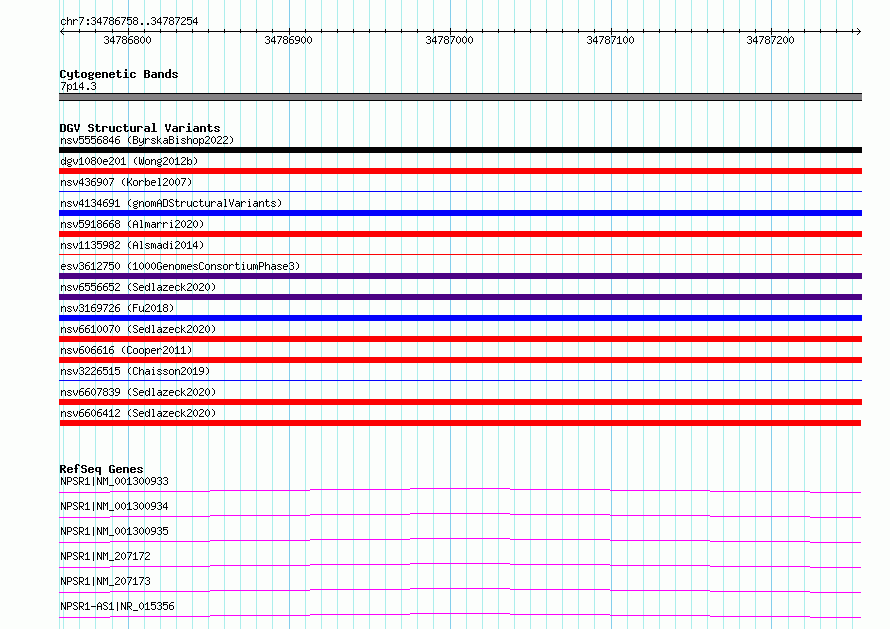Viewport: 890px width, 629px height.
Task: Click the red nsv6606412 variant bar
Action: [x=460, y=423]
